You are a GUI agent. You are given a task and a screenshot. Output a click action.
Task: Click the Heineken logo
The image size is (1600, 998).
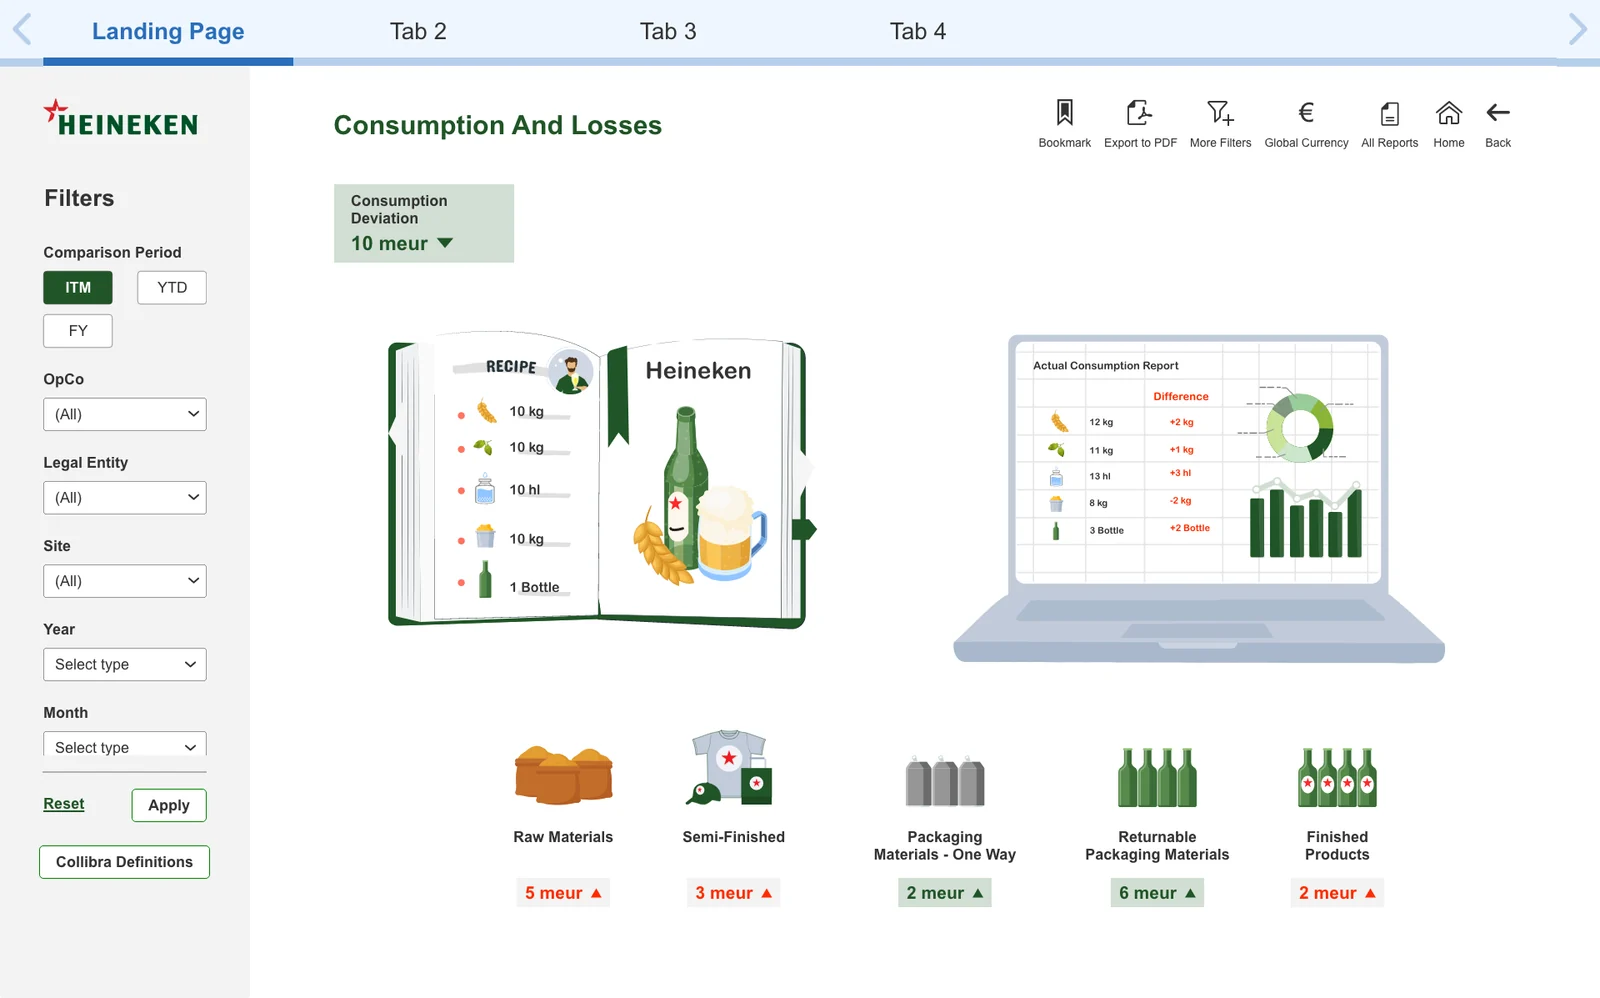121,119
